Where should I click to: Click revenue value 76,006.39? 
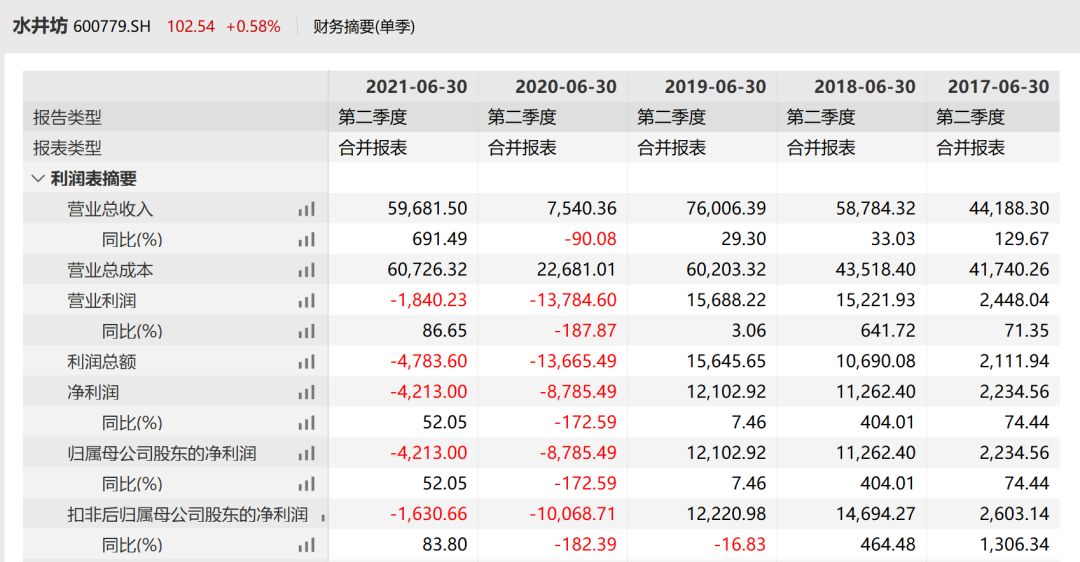click(x=726, y=209)
